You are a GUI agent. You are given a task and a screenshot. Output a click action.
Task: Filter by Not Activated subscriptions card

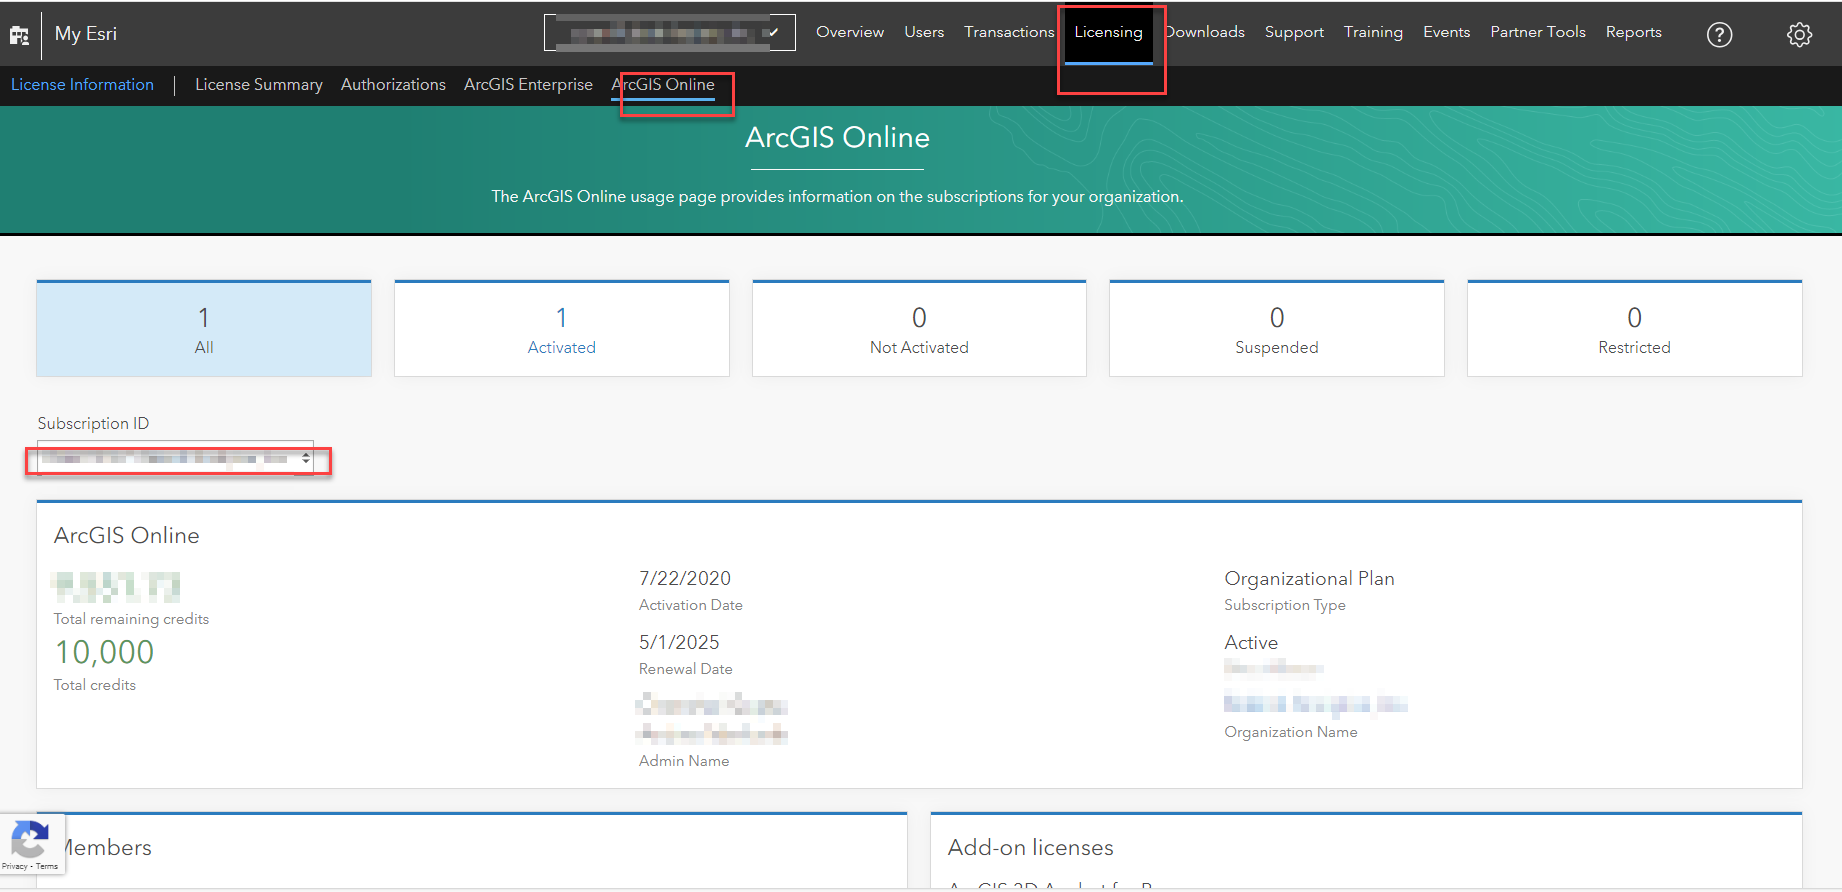919,329
